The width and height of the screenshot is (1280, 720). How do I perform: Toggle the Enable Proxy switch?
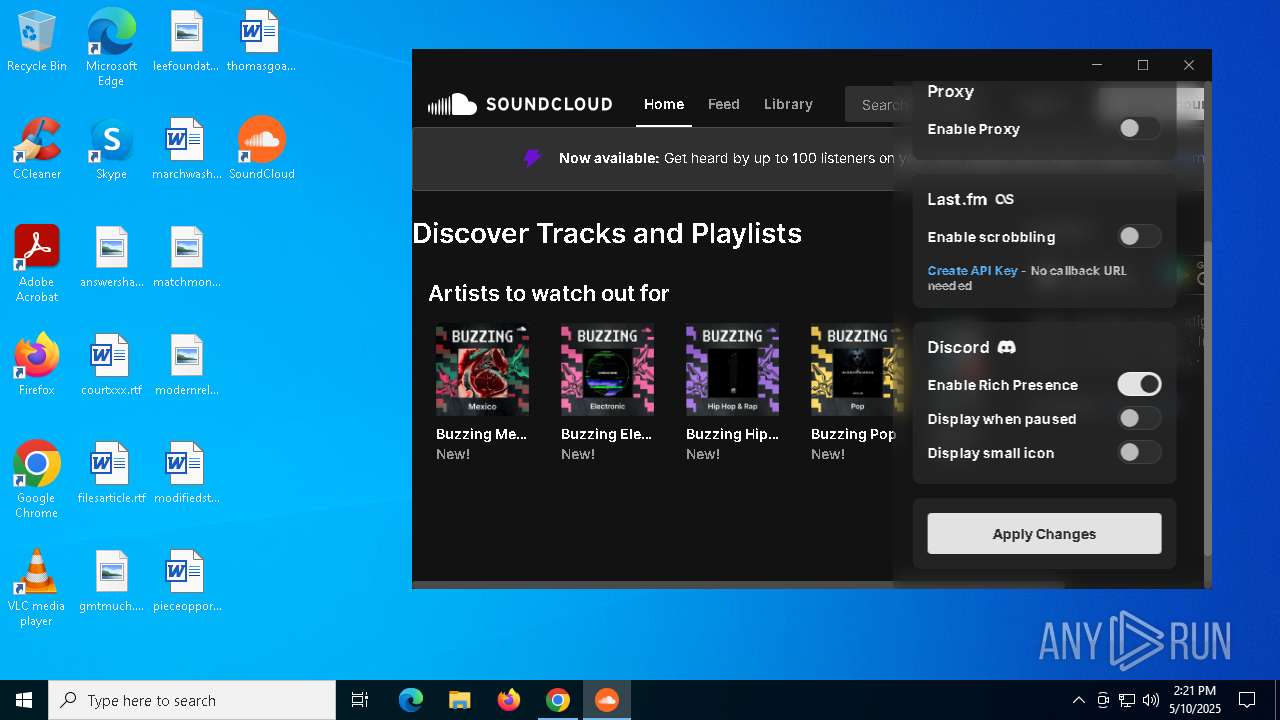click(1139, 129)
